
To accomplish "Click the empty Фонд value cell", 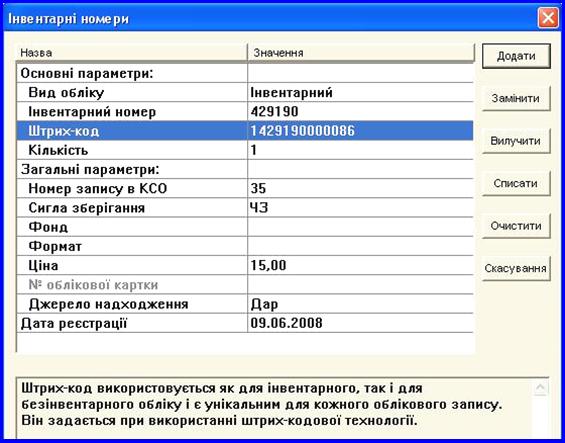I will [360, 227].
